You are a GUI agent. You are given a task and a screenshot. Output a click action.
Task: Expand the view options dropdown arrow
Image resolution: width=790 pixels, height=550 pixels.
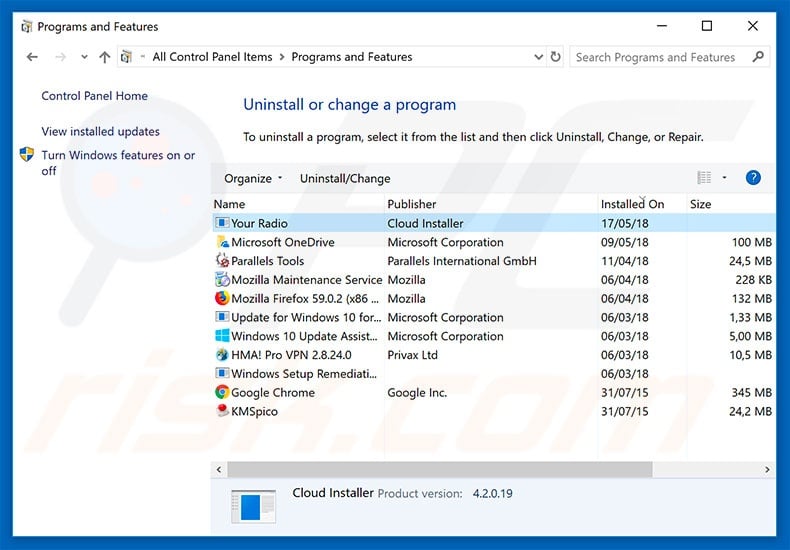pyautogui.click(x=725, y=177)
